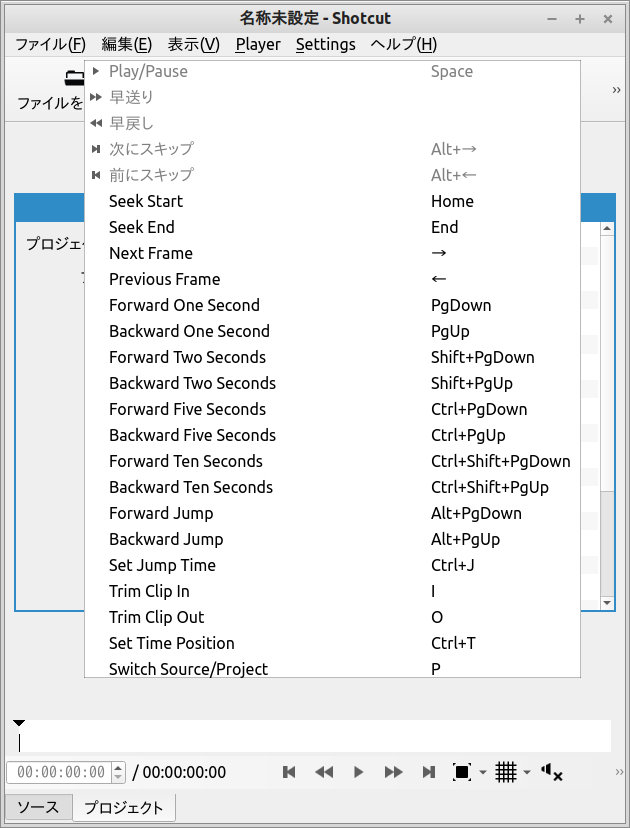The image size is (630, 828).
Task: Click the timecode position input field
Action: [60, 772]
